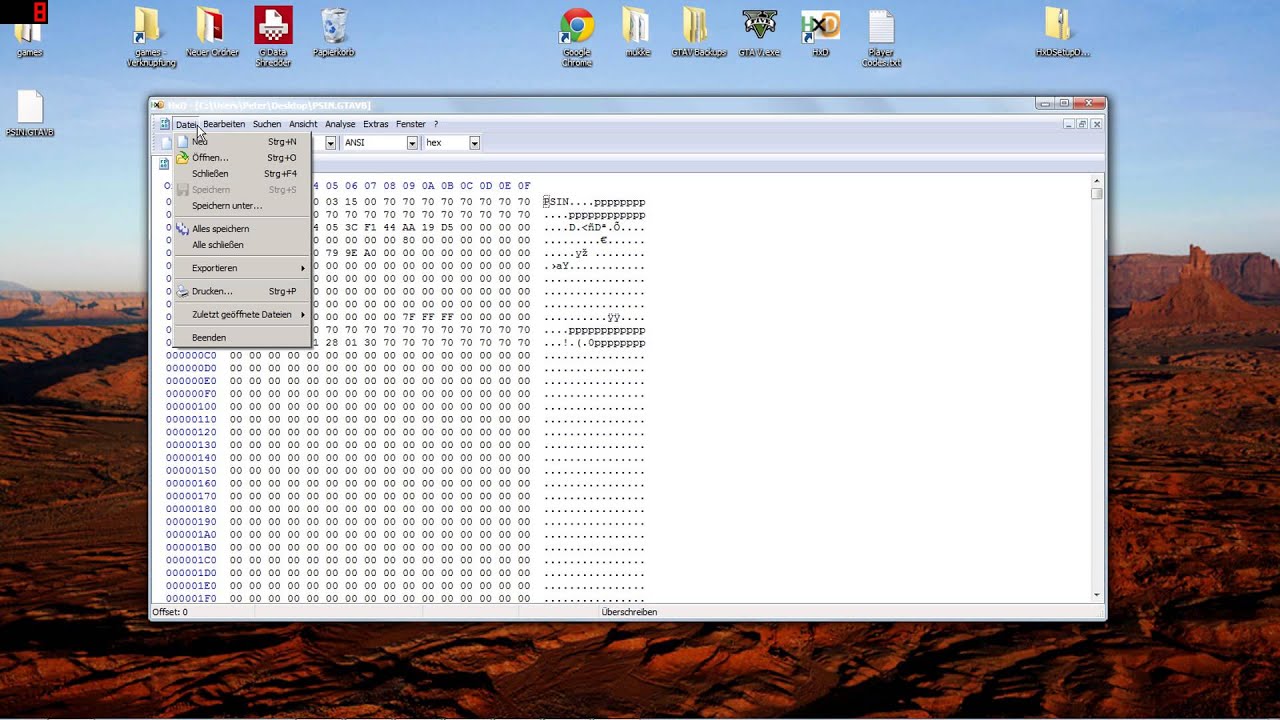Select Alles speichern menu entry

(241, 228)
